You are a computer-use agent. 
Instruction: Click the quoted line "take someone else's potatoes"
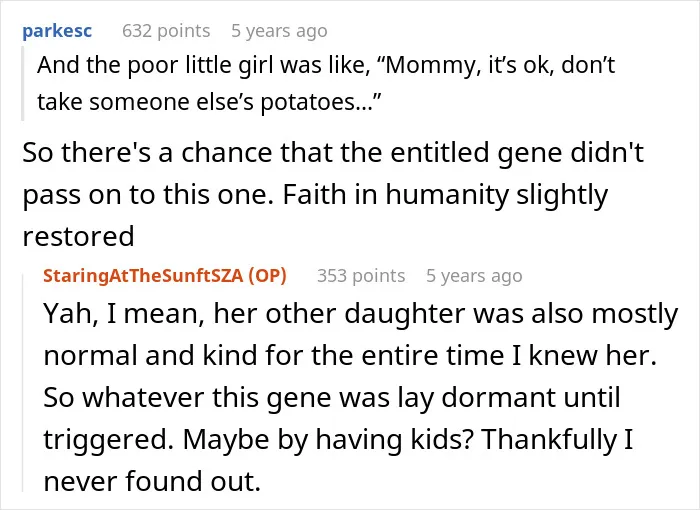(209, 102)
